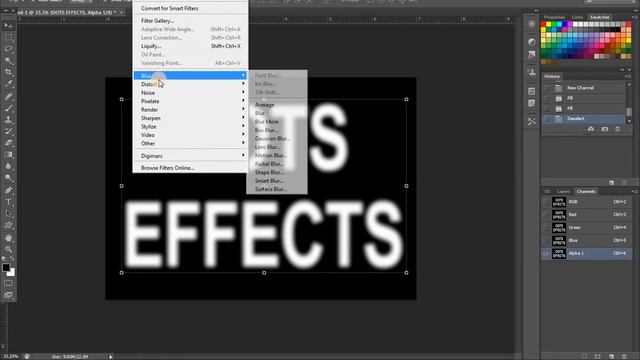The image size is (640, 360).
Task: Pick the red swatch in Swatches panel
Action: pos(543,24)
